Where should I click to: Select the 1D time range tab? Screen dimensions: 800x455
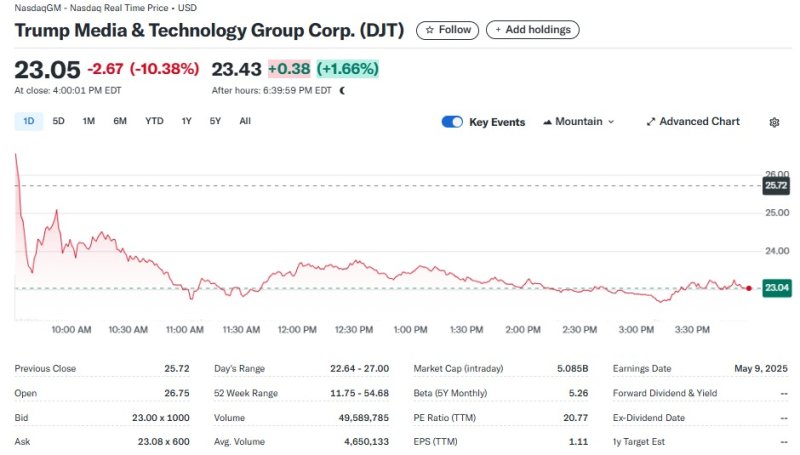tap(29, 121)
